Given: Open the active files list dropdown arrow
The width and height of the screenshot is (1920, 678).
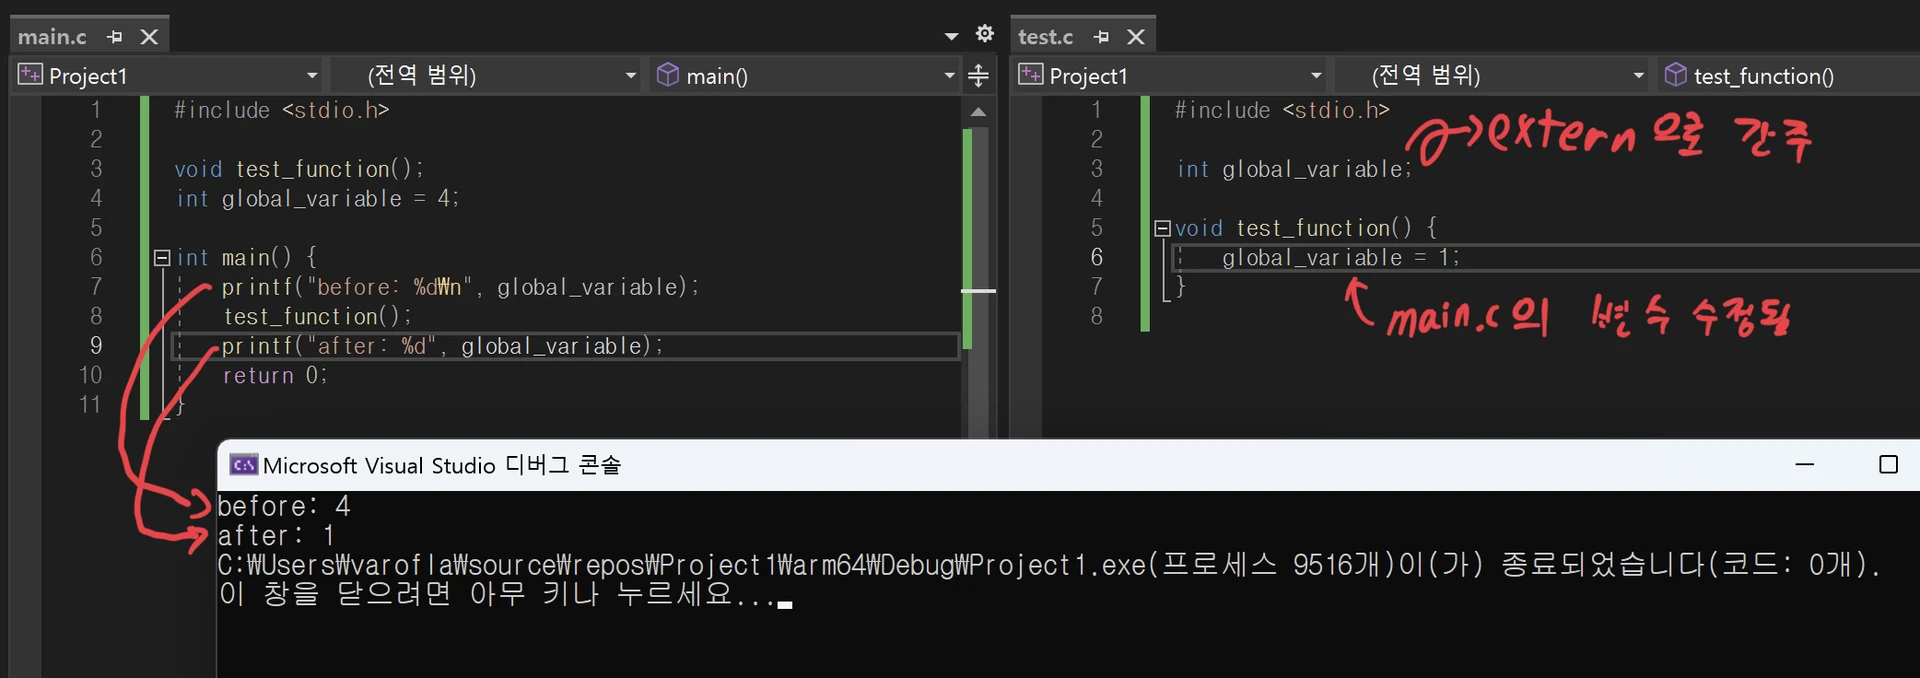Looking at the screenshot, I should click(951, 37).
